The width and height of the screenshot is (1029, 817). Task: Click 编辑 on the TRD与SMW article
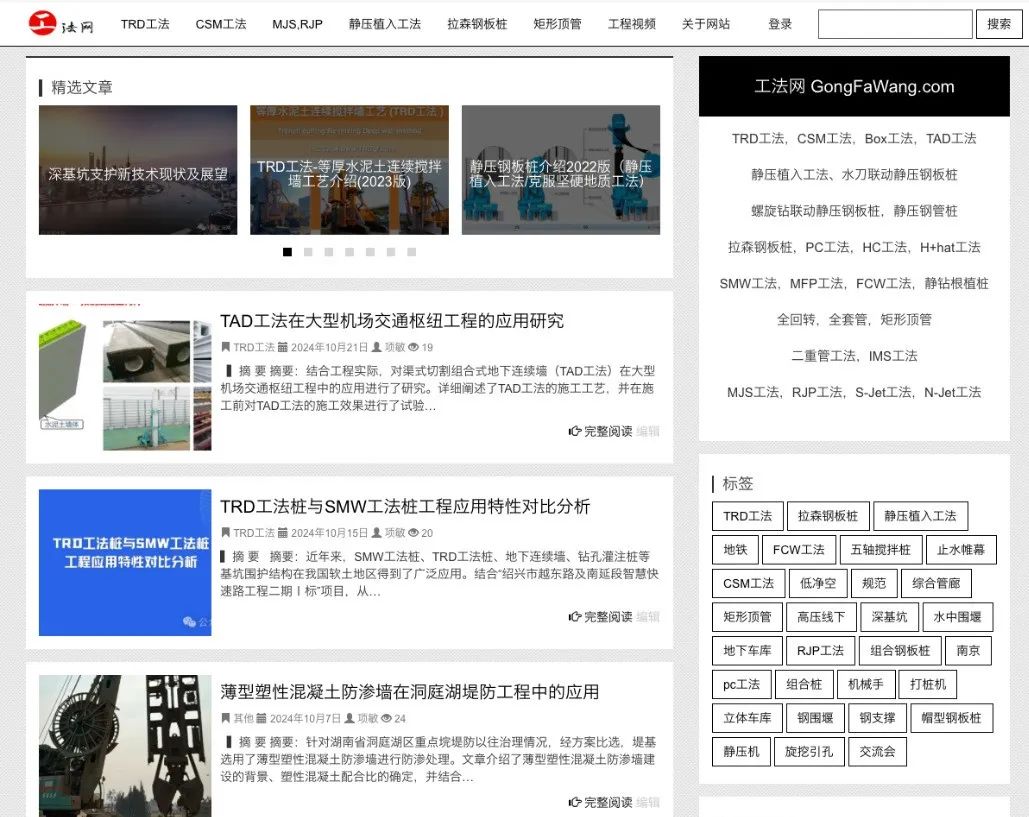click(x=648, y=617)
